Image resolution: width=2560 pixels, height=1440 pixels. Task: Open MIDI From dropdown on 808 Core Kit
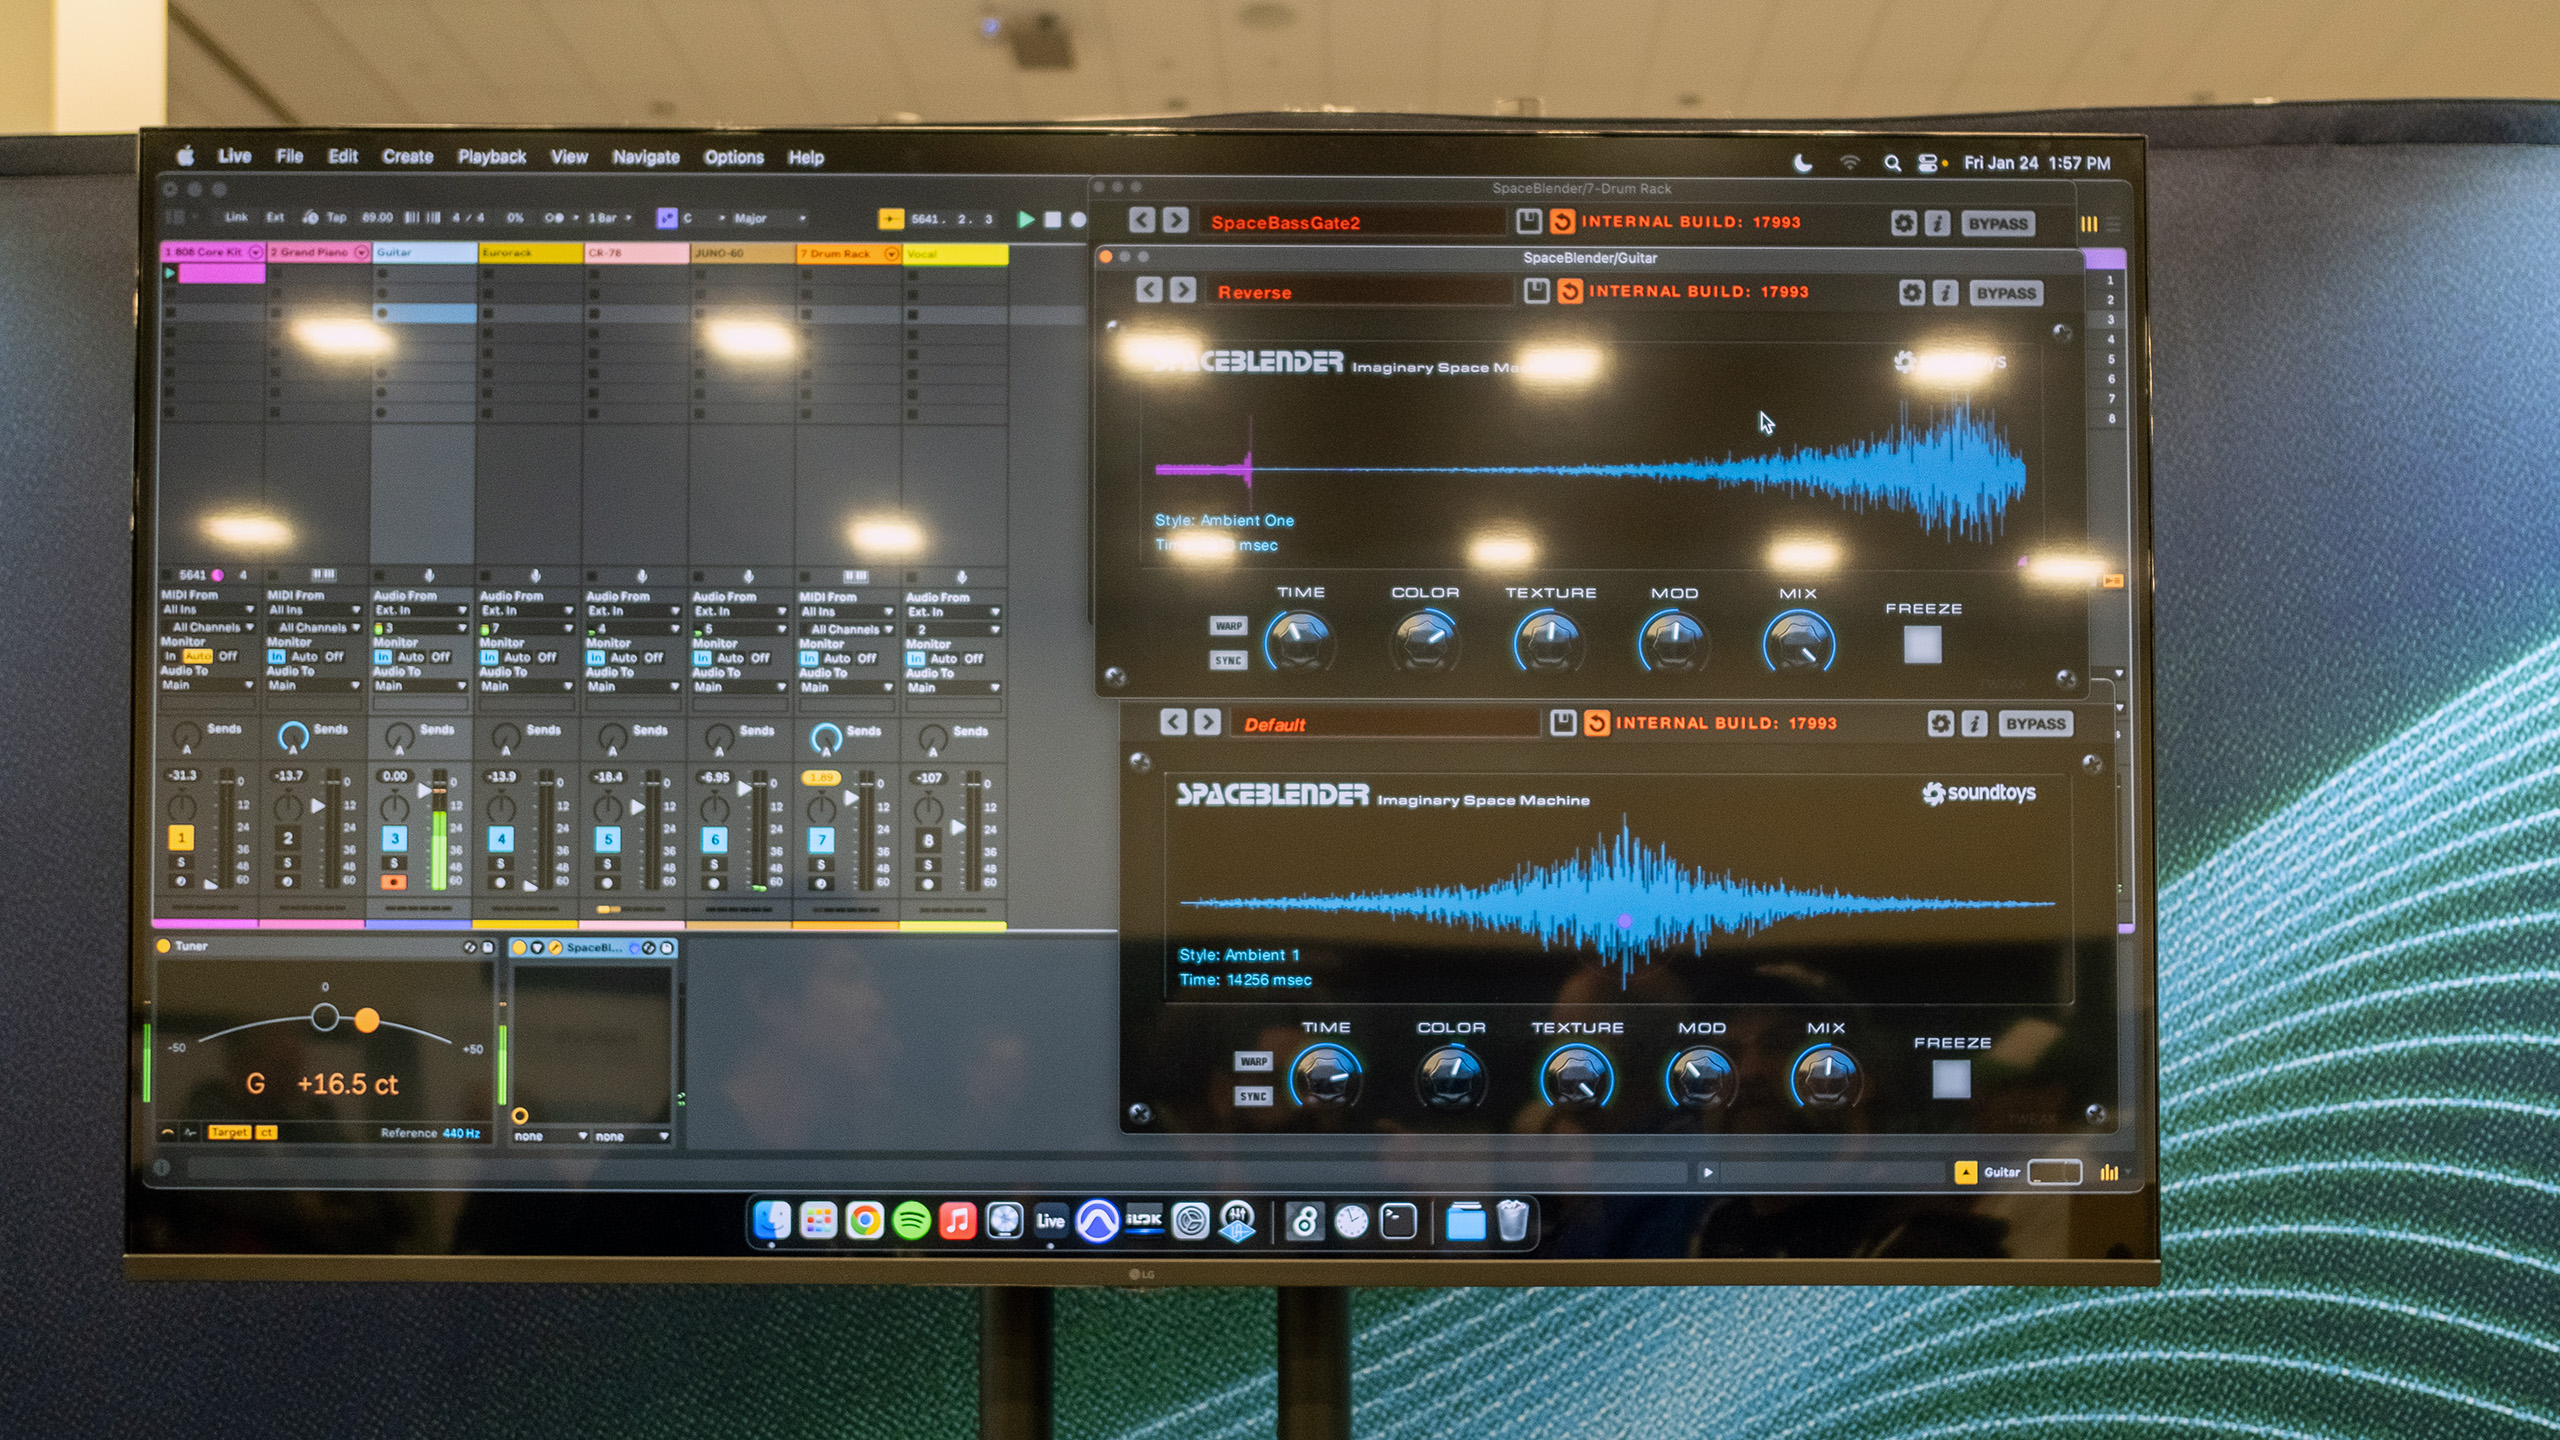(x=209, y=609)
